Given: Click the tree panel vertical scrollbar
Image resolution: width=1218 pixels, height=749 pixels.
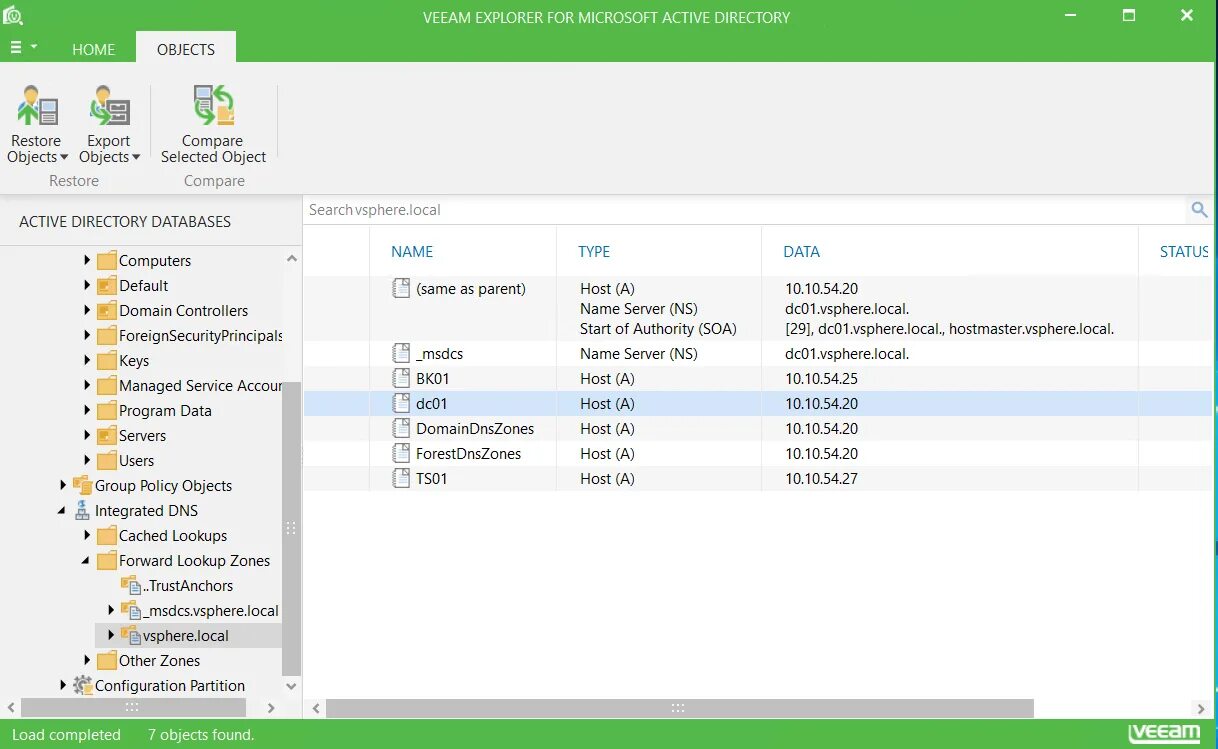Looking at the screenshot, I should [291, 528].
